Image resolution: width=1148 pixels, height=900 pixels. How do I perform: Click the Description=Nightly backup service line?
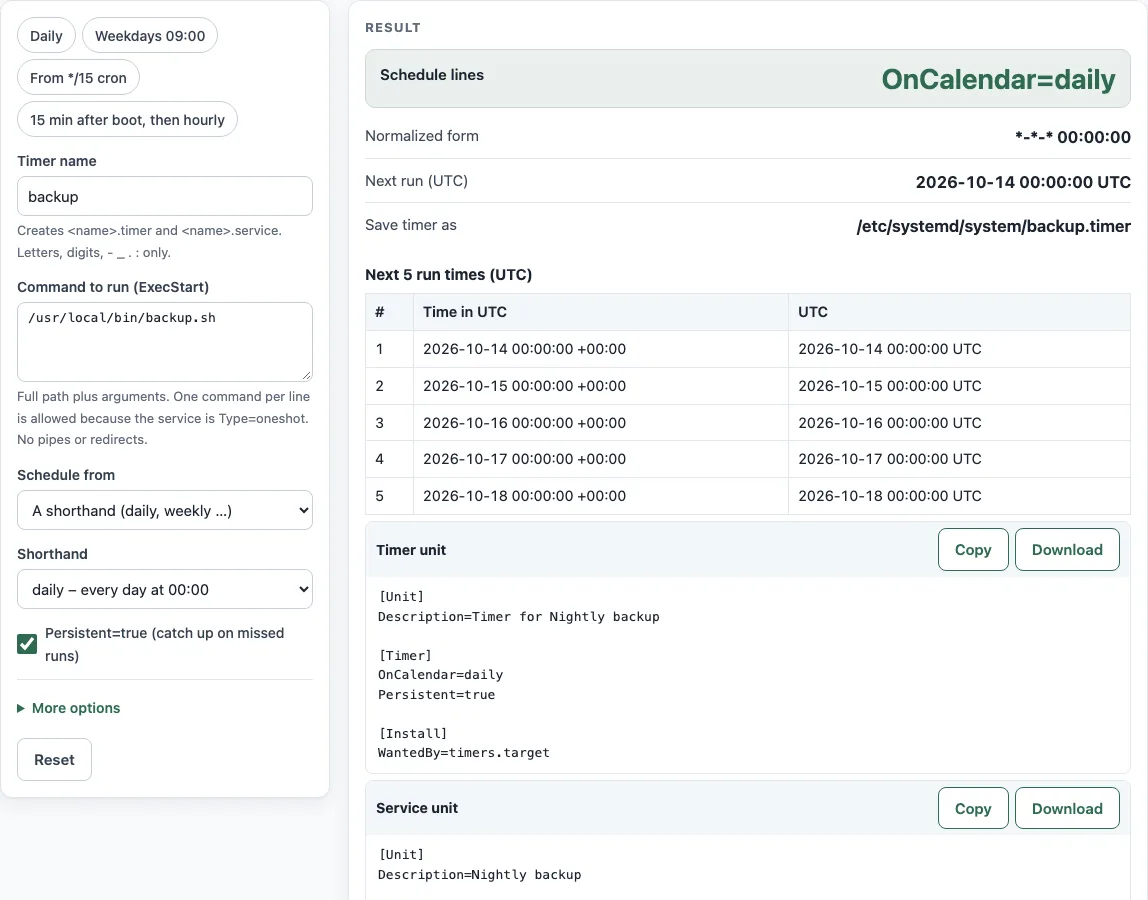pos(480,874)
